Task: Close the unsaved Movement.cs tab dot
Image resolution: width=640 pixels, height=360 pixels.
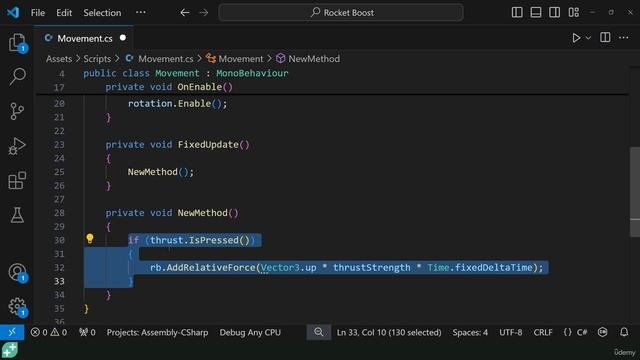Action: [x=123, y=38]
